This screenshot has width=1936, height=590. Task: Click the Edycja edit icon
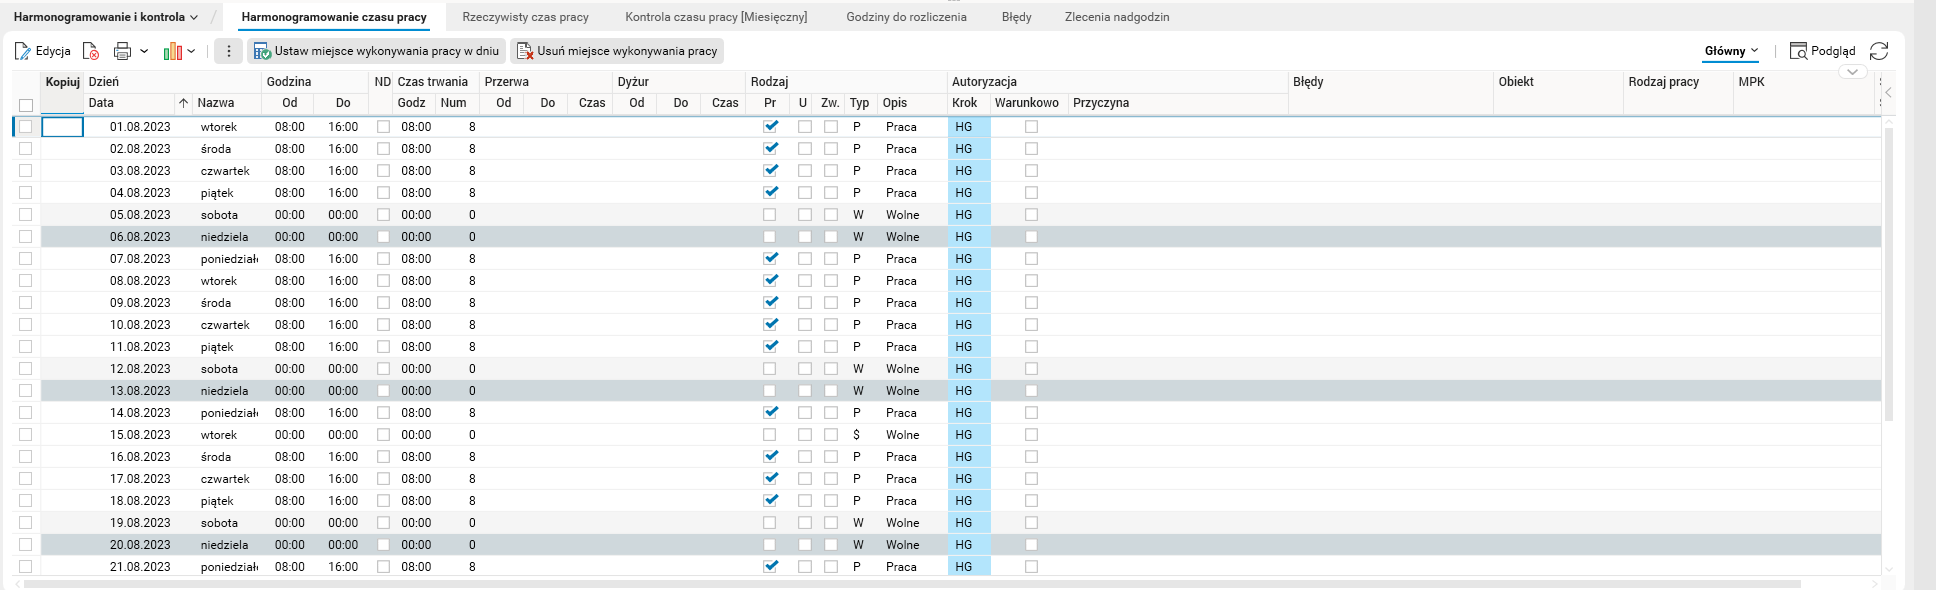(x=24, y=51)
